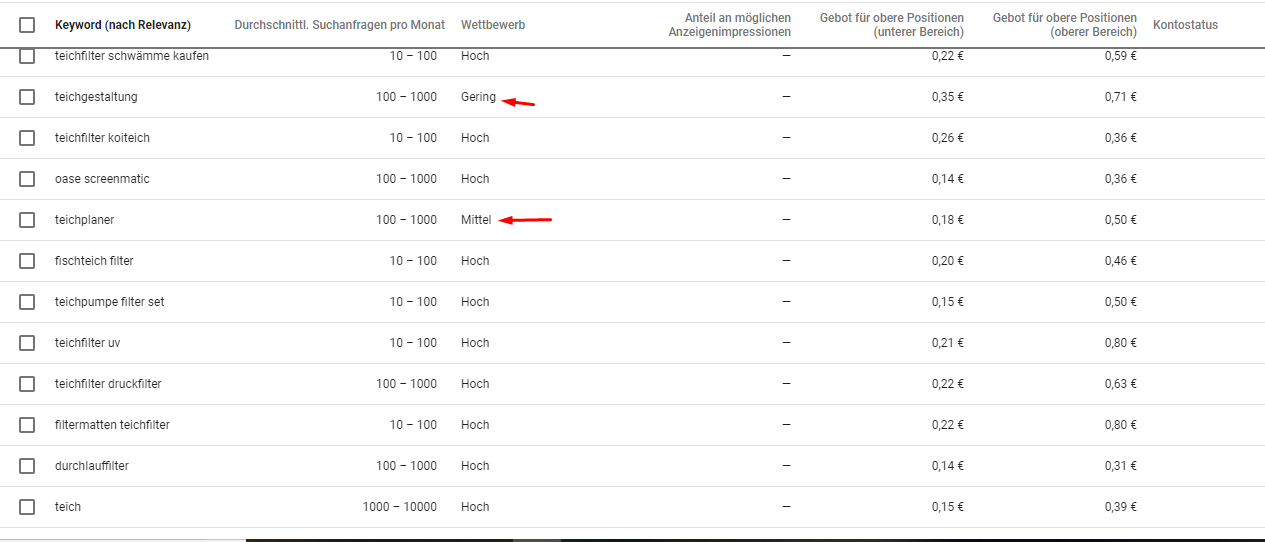
Task: Check the teichfilter koiteich checkbox
Action: (x=27, y=138)
